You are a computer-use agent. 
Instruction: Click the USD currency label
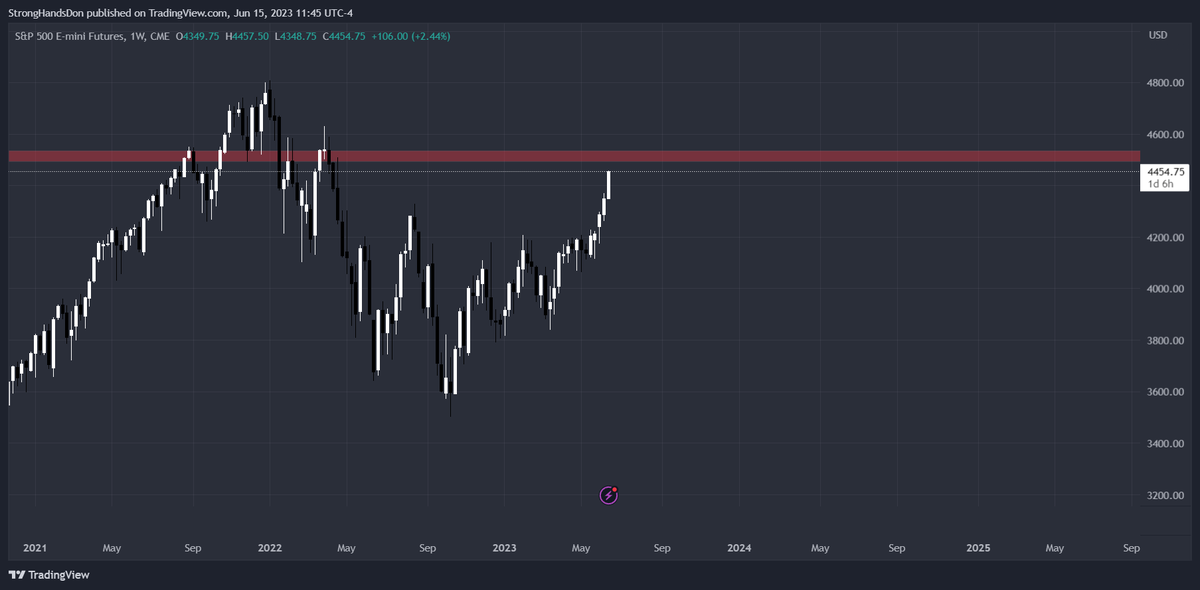point(1159,35)
